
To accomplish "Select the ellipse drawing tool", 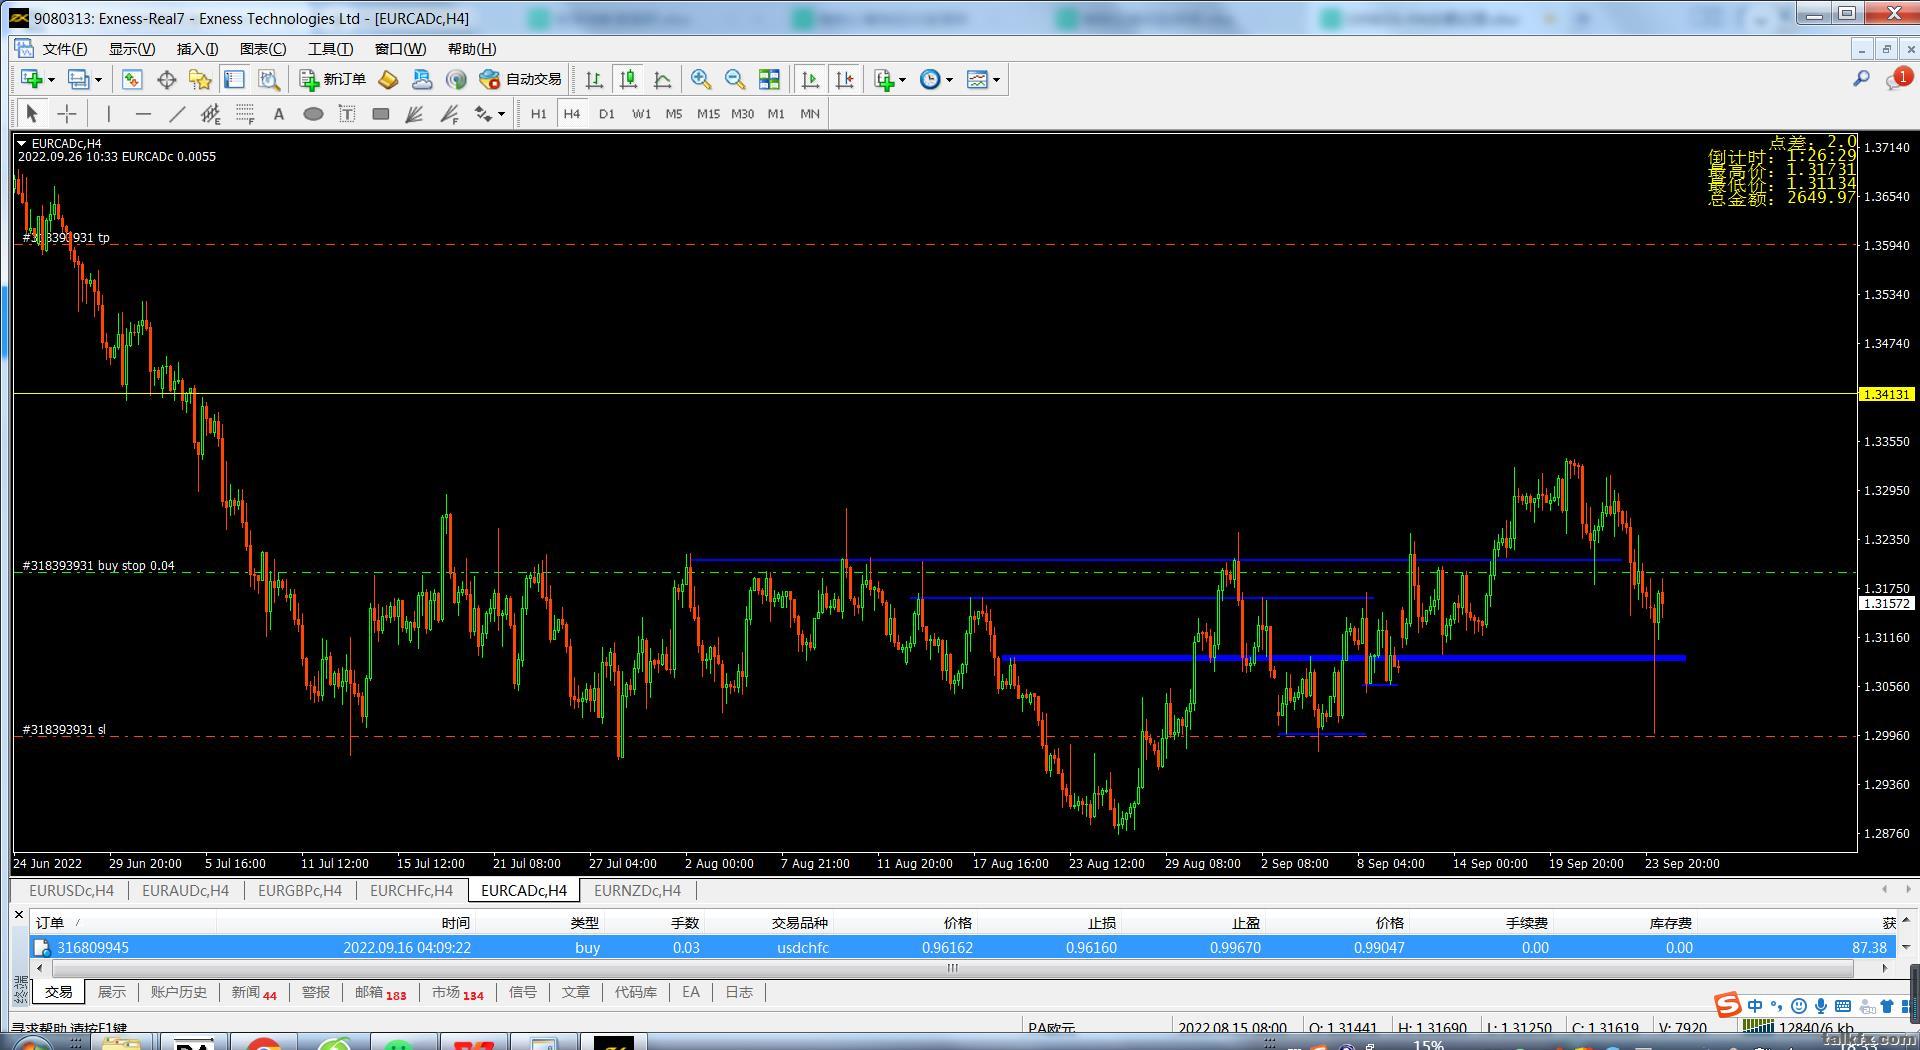I will (313, 114).
